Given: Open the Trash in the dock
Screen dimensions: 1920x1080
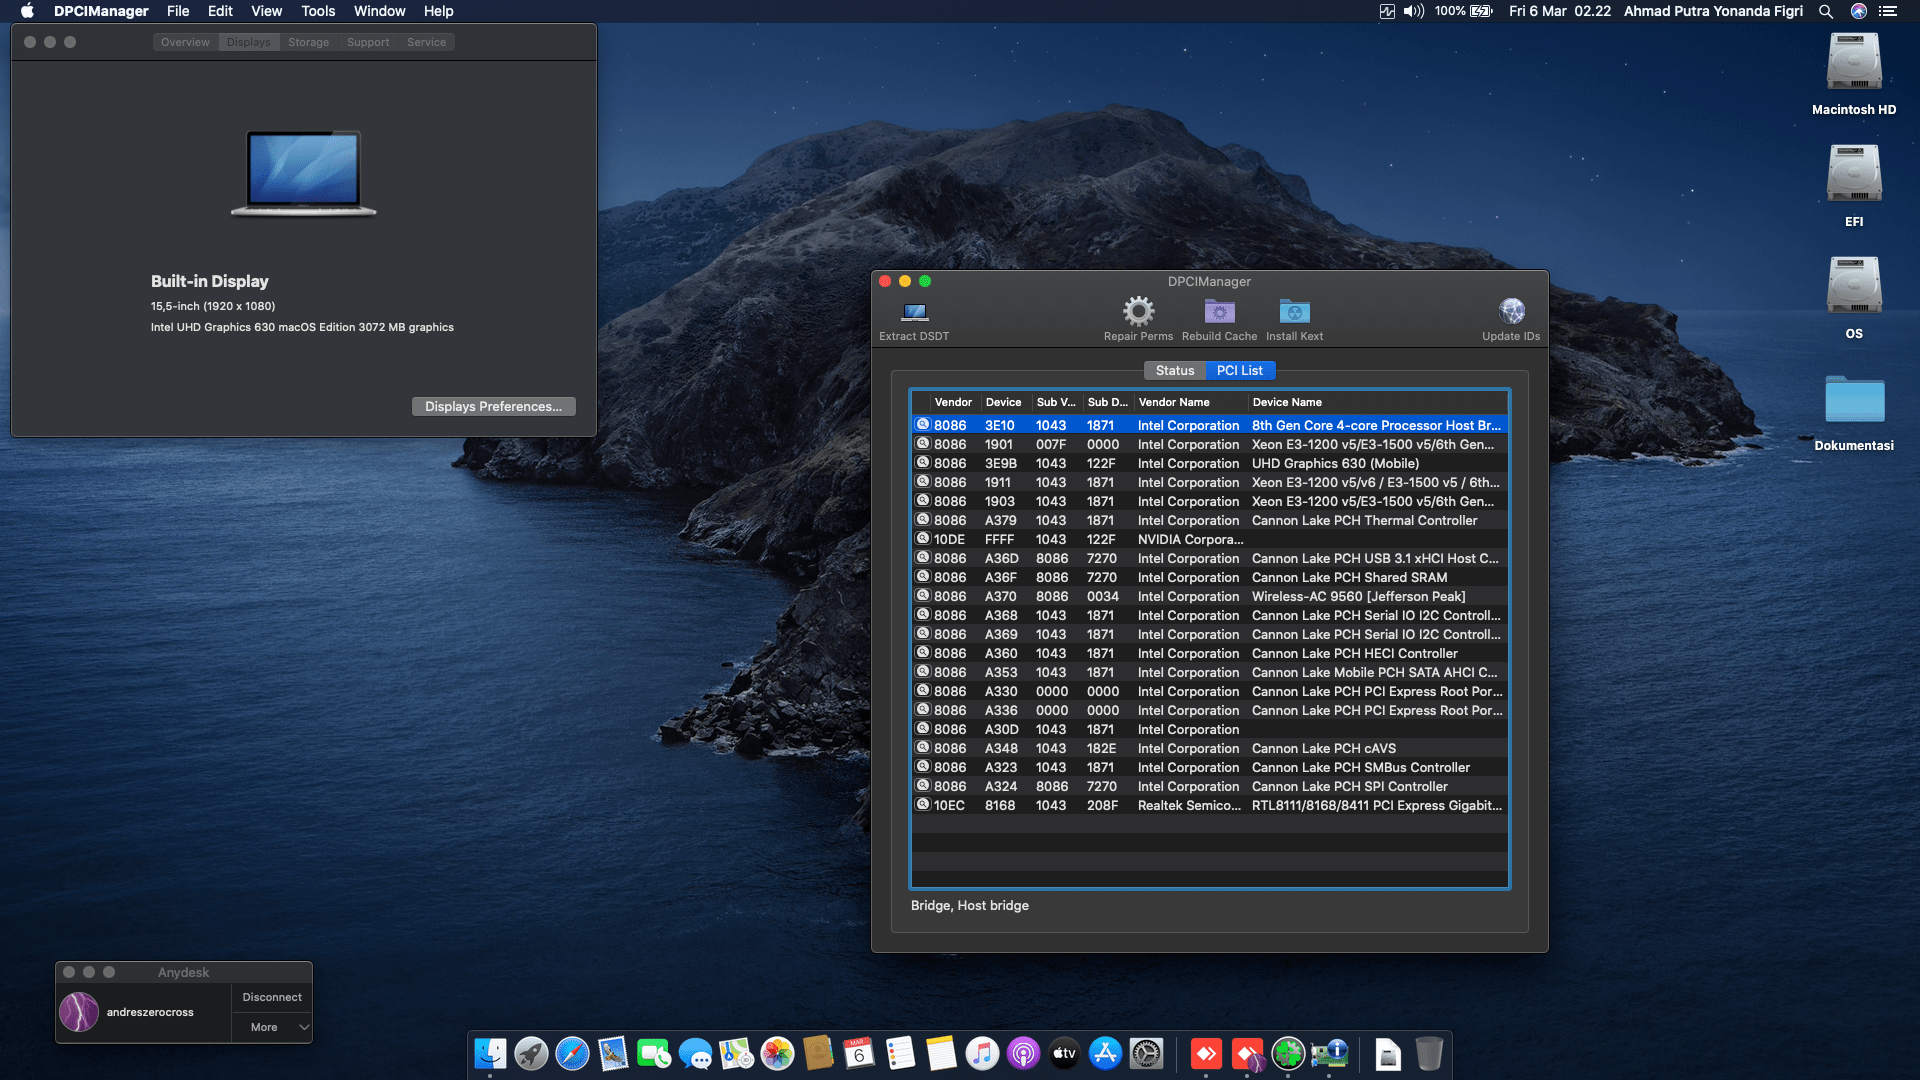Looking at the screenshot, I should coord(1429,1053).
